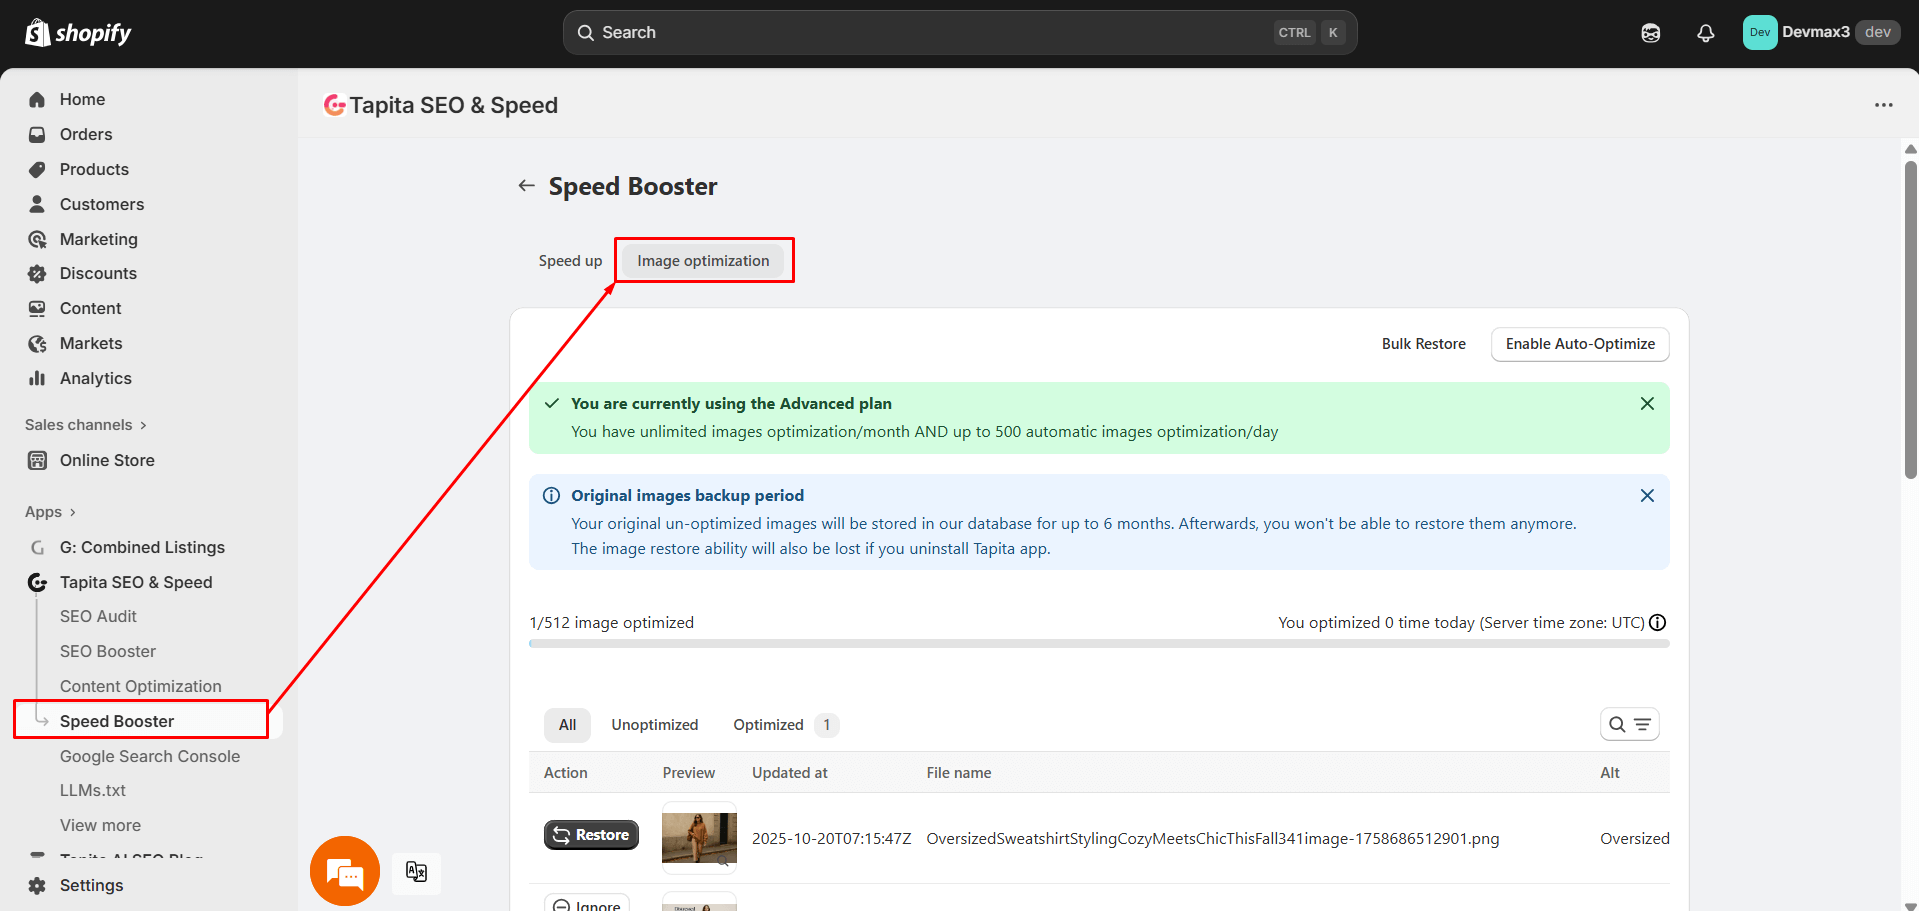1919x911 pixels.
Task: Select the Markets globe icon
Action: click(37, 343)
